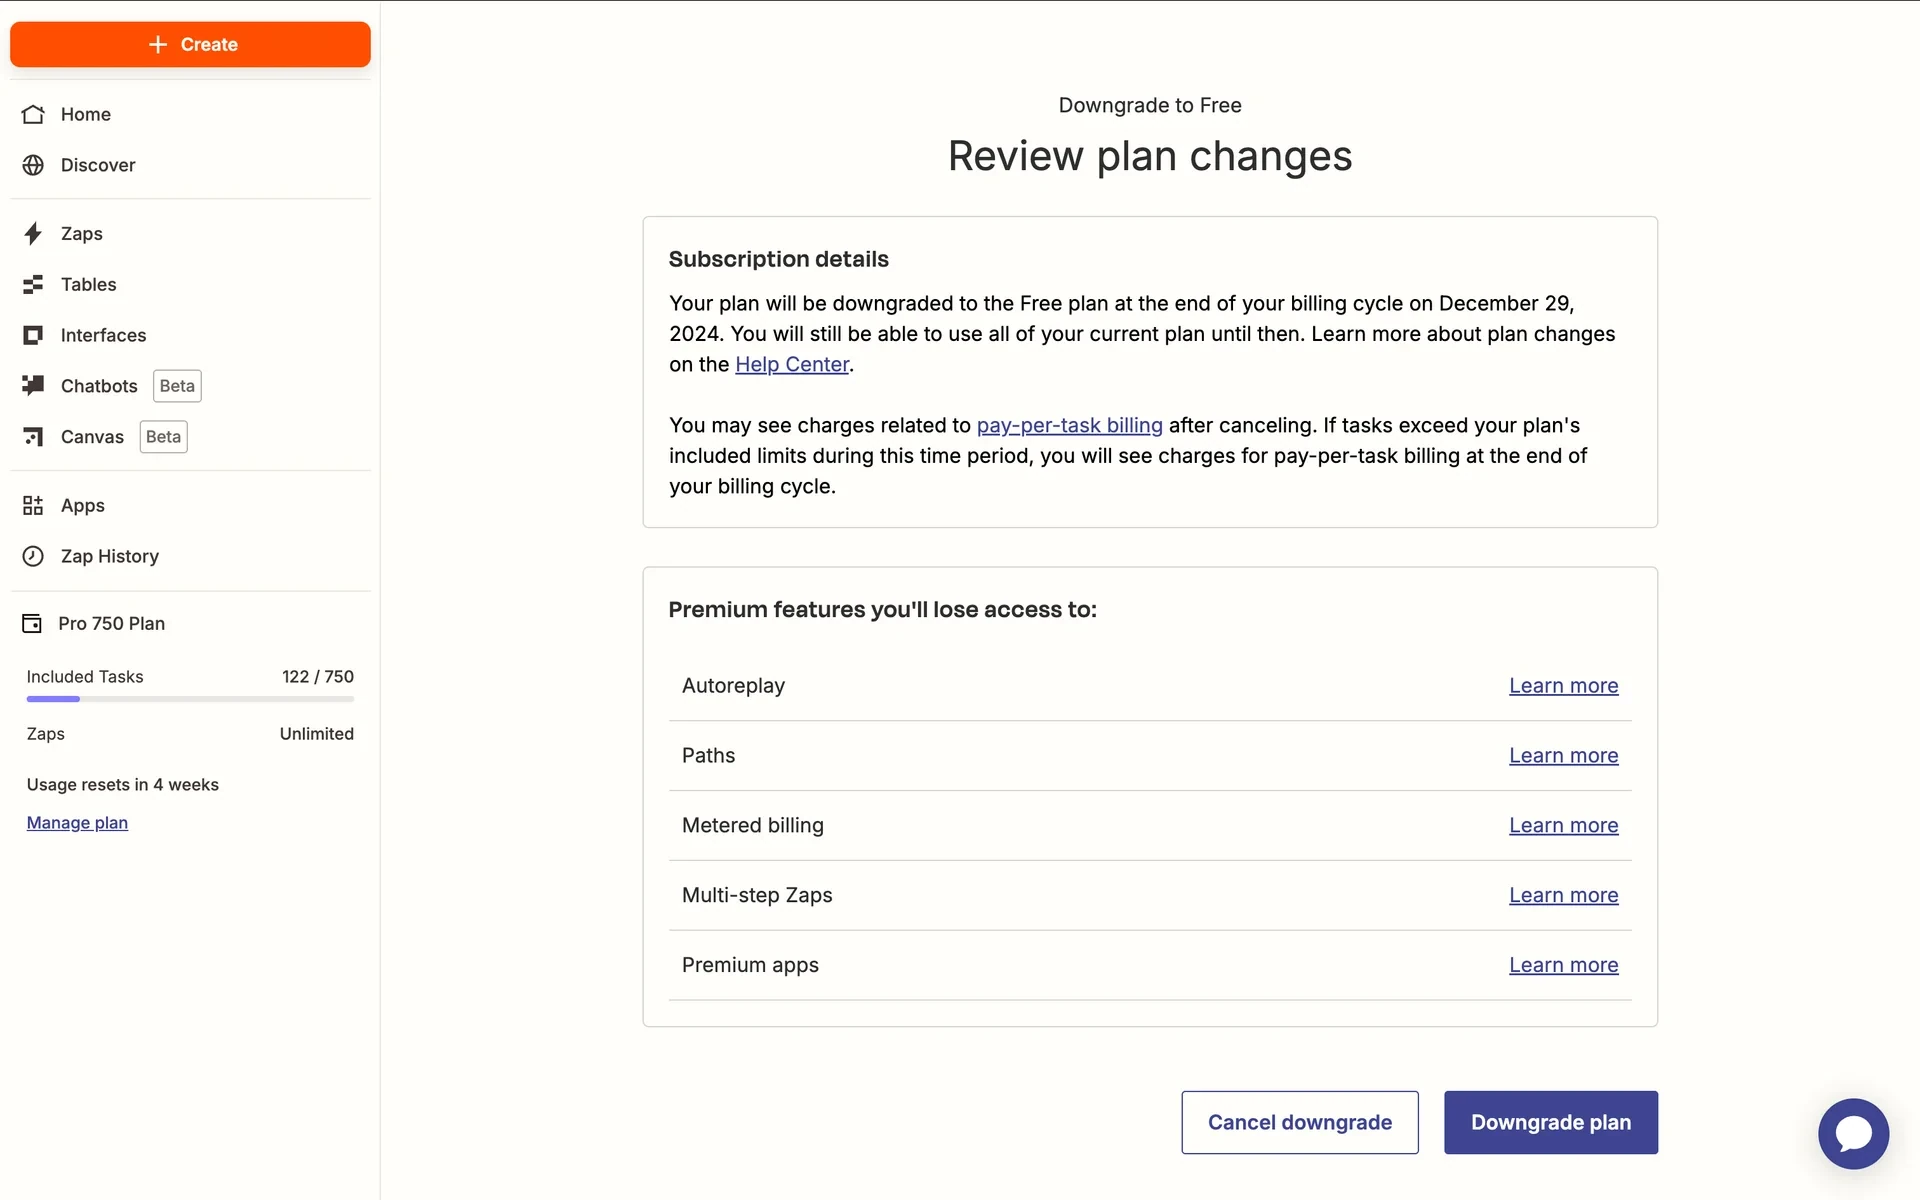Confirm with Downgrade plan button
The width and height of the screenshot is (1920, 1200).
click(x=1550, y=1122)
